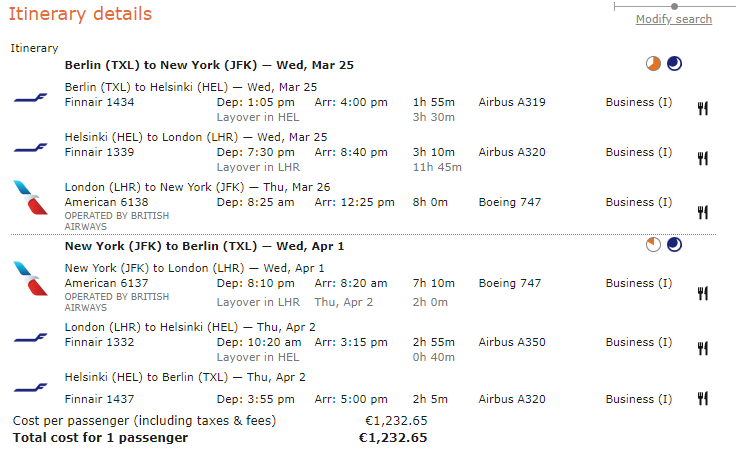Click the meal icon for American 6138

click(703, 212)
